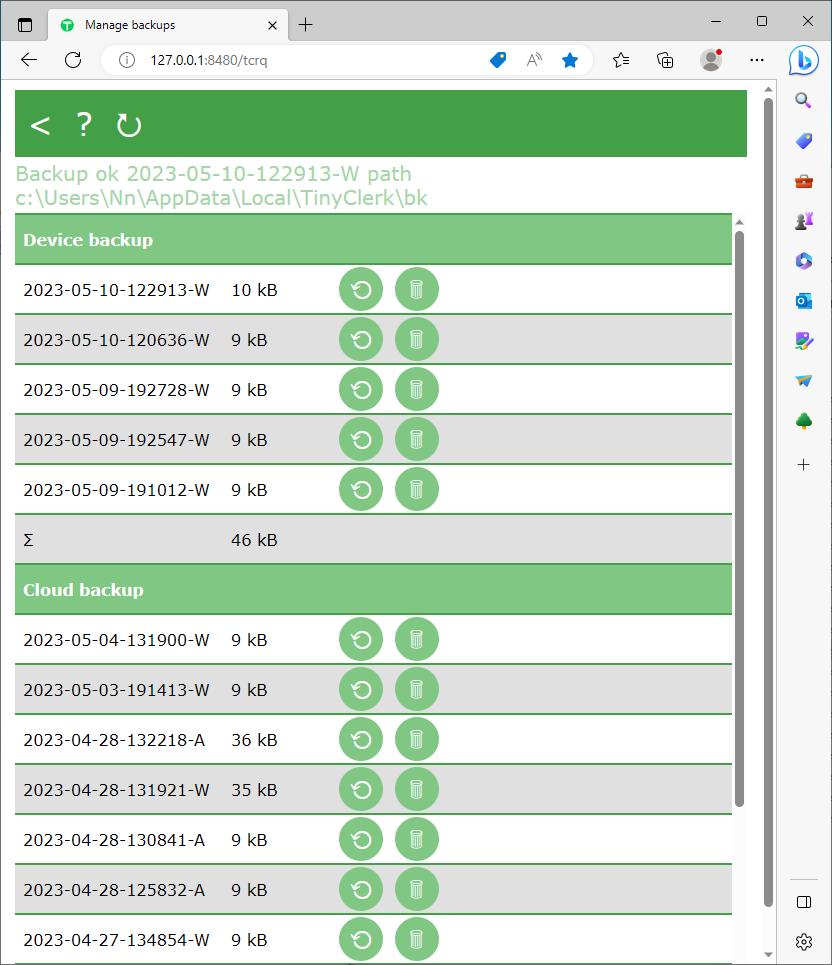
Task: Delete the 2023-05-10-120636-W backup
Action: coord(417,340)
